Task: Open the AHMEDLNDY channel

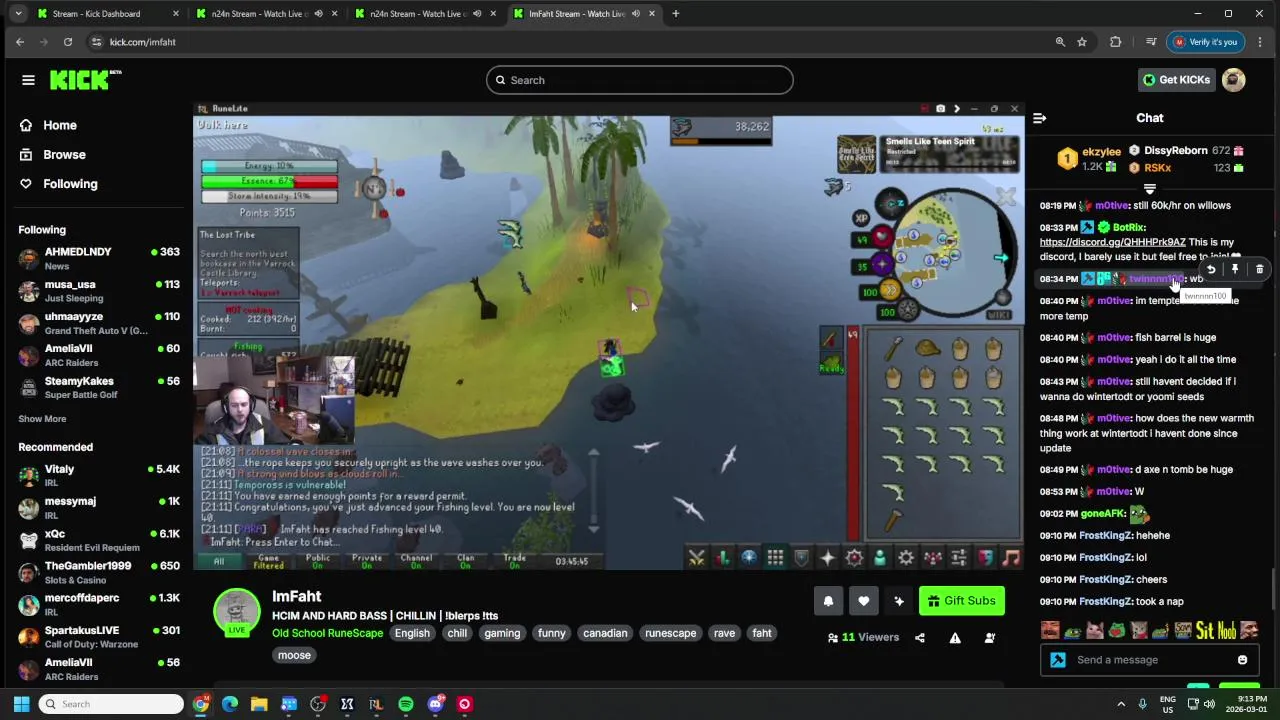Action: pyautogui.click(x=98, y=258)
